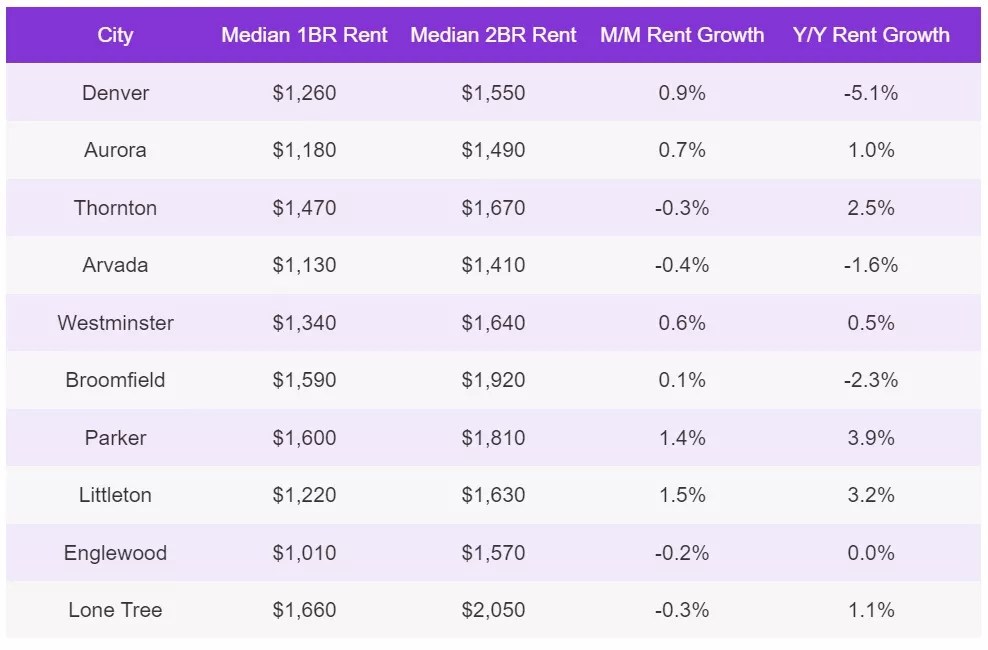Click the Median 1BR Rent header
Screen dimensions: 988x650
point(304,35)
